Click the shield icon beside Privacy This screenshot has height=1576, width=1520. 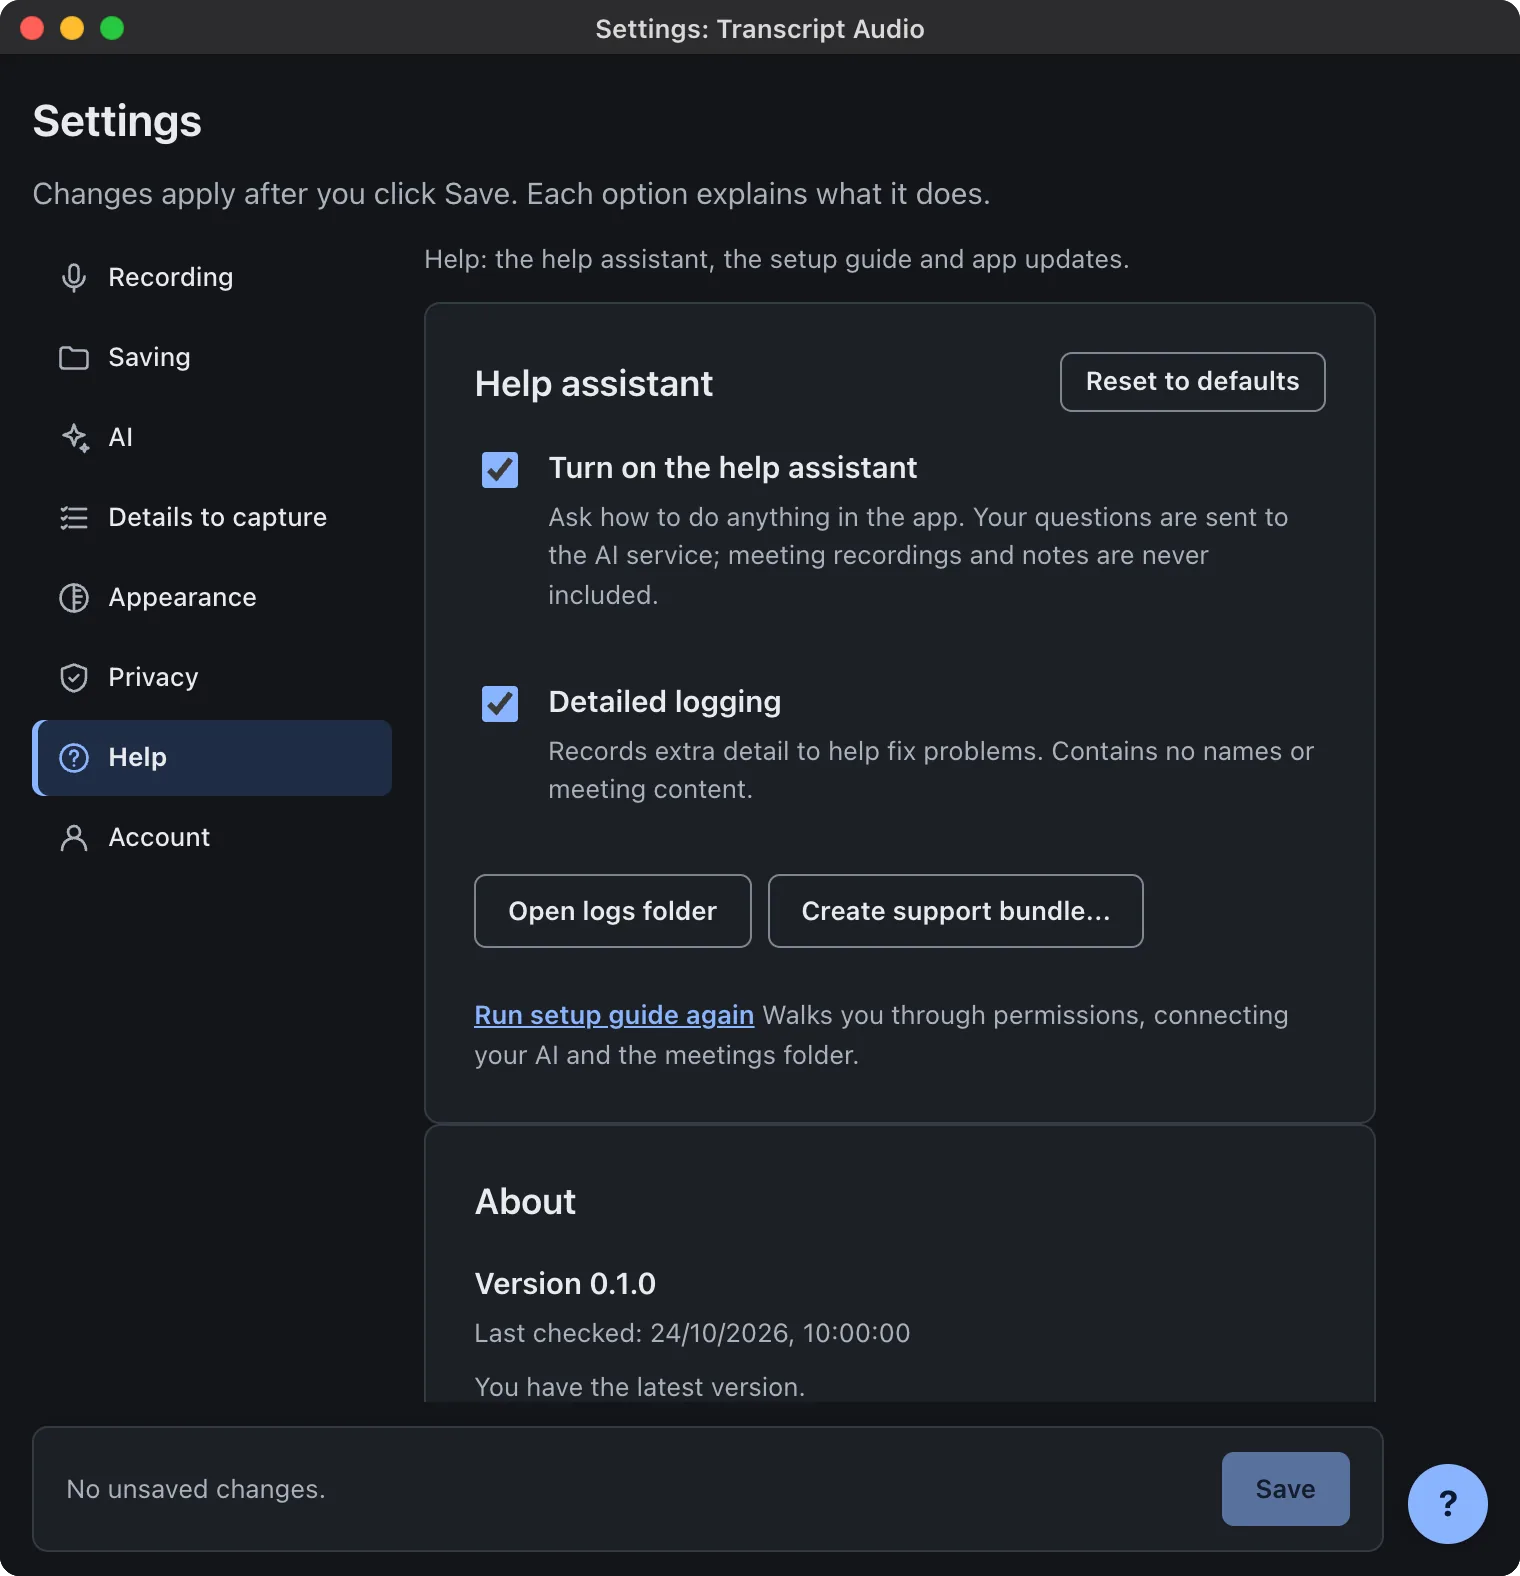click(74, 677)
